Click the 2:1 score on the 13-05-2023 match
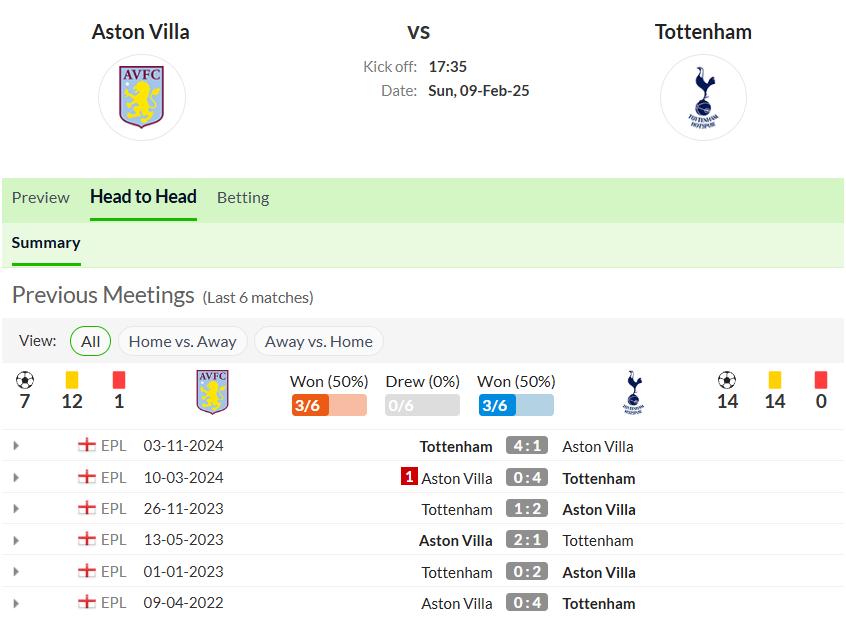Screen dimensions: 846x635 (527, 540)
